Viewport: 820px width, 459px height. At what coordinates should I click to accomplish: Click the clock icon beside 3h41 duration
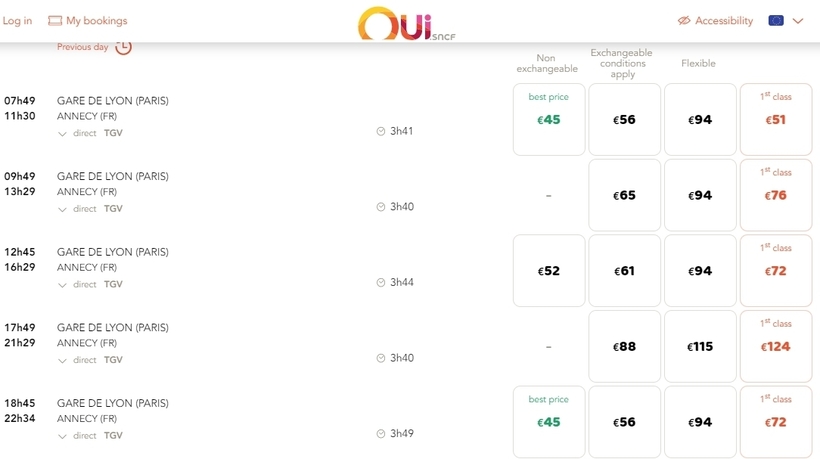pos(381,131)
